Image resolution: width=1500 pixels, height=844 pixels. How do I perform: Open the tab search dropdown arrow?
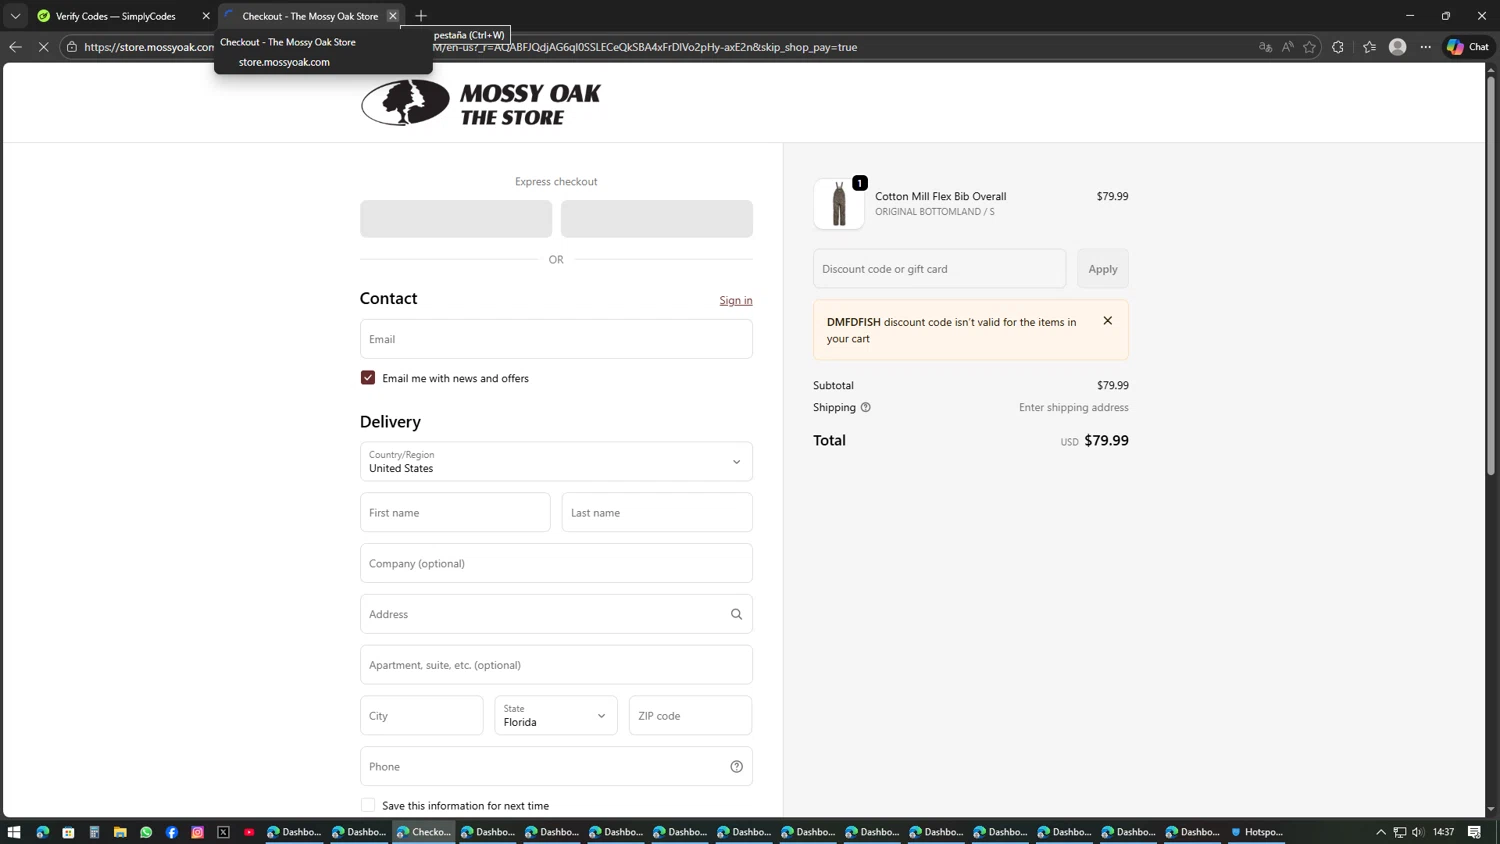coord(15,16)
